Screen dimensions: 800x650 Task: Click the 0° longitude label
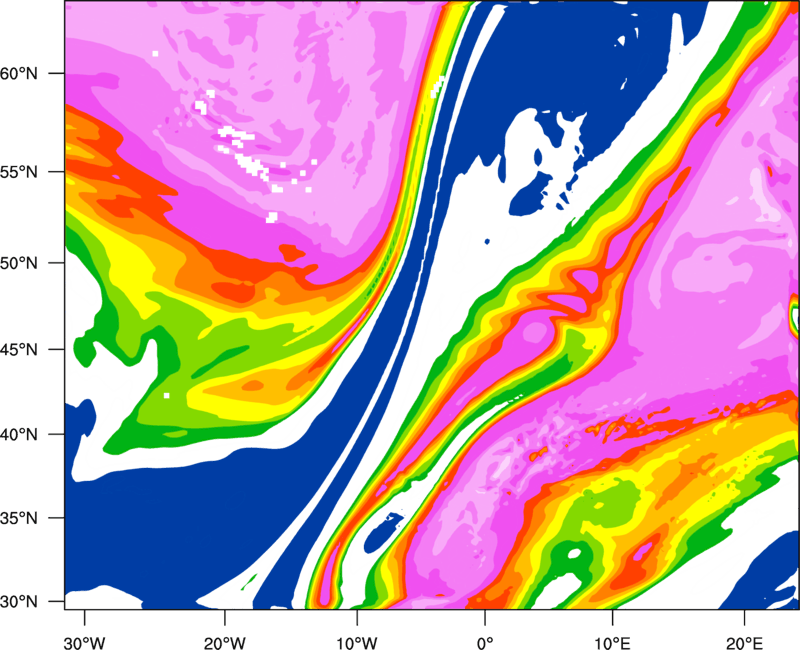tap(485, 643)
